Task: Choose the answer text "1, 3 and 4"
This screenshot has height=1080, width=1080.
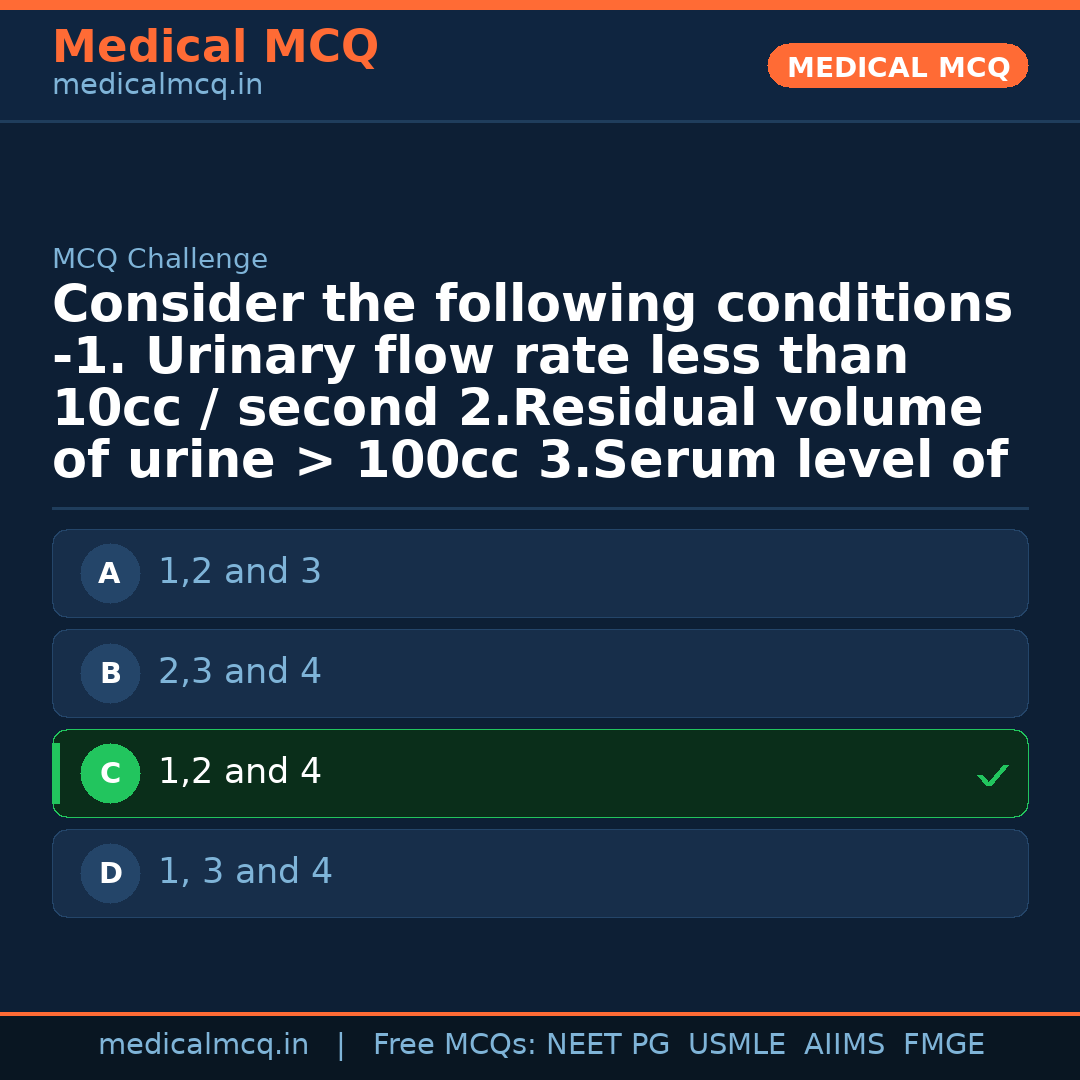Action: point(245,872)
